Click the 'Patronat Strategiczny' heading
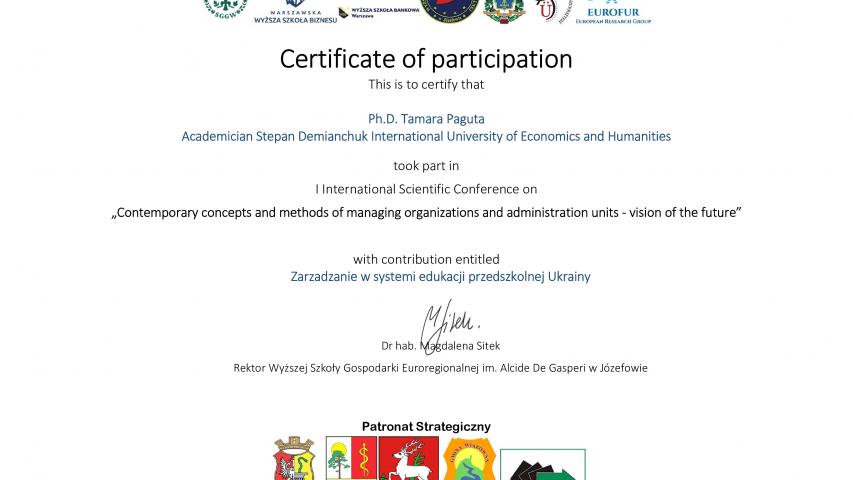 pyautogui.click(x=426, y=427)
